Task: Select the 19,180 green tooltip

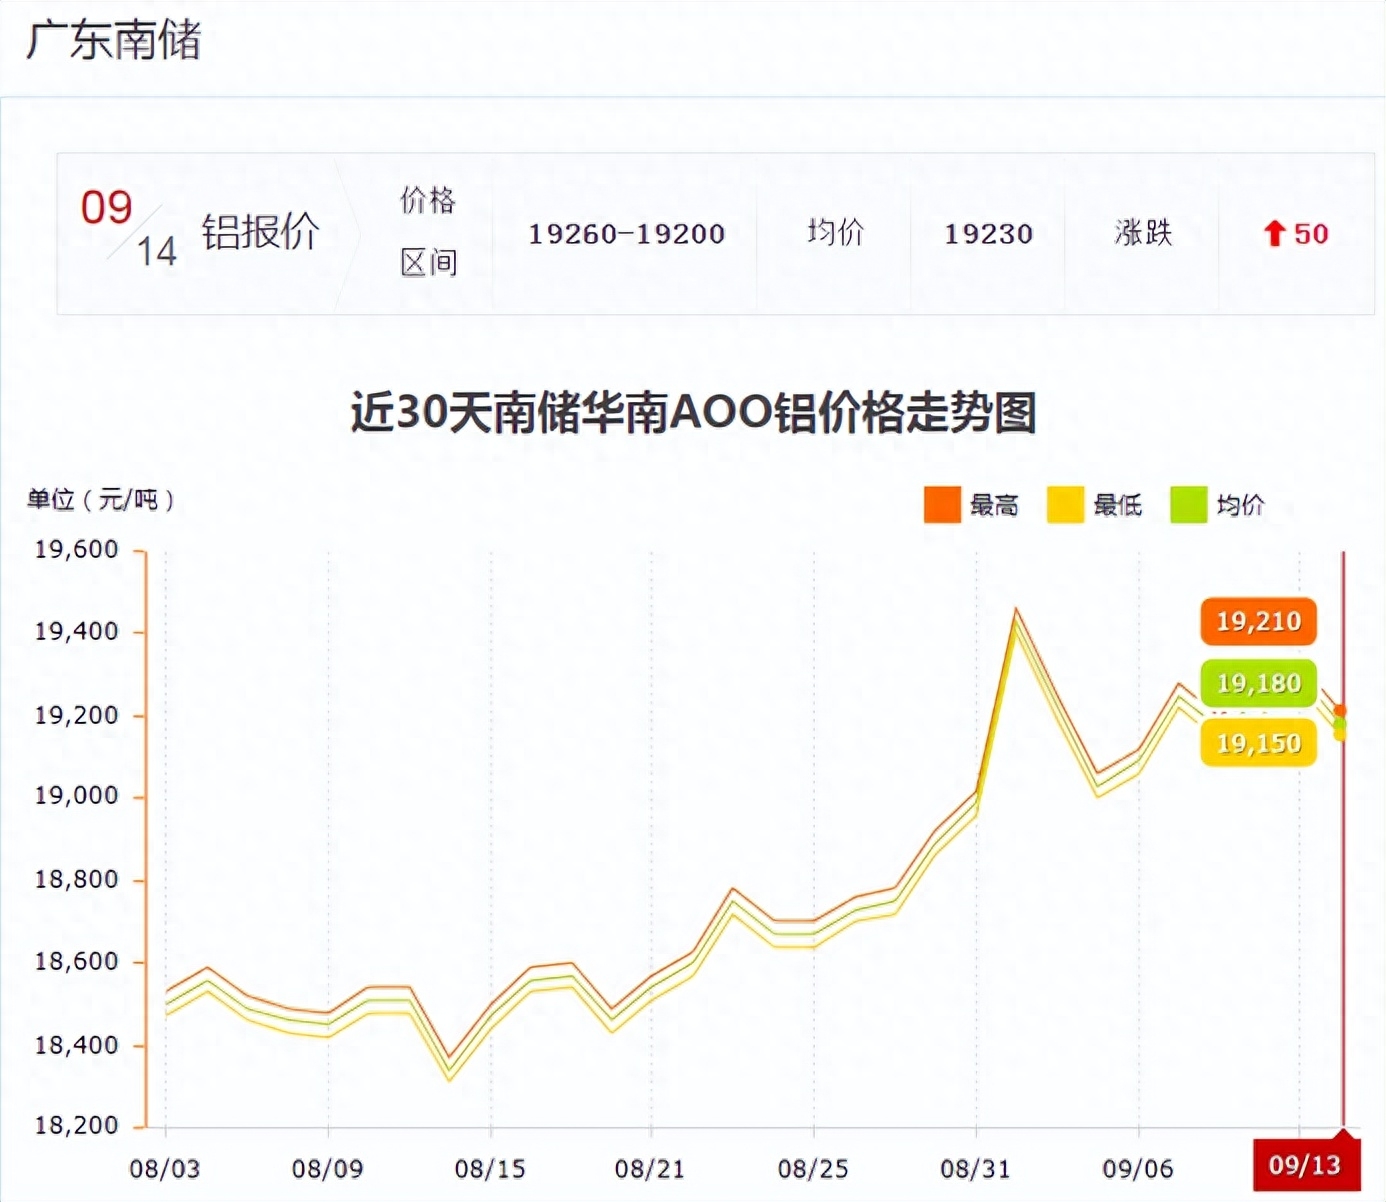Action: click(x=1258, y=683)
